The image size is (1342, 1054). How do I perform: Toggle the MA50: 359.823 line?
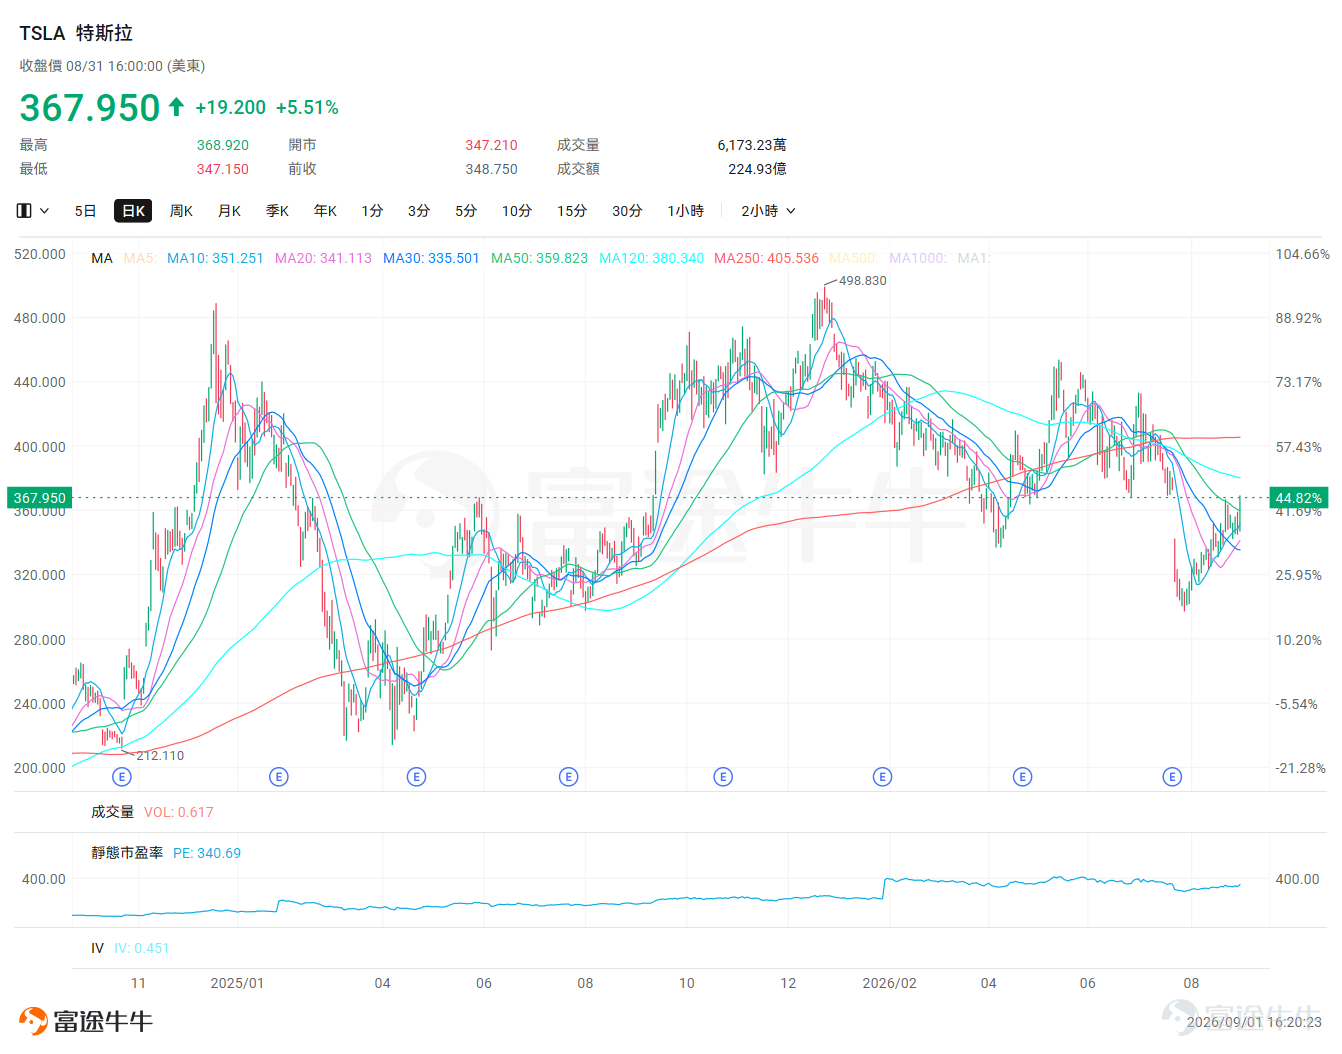[x=539, y=258]
